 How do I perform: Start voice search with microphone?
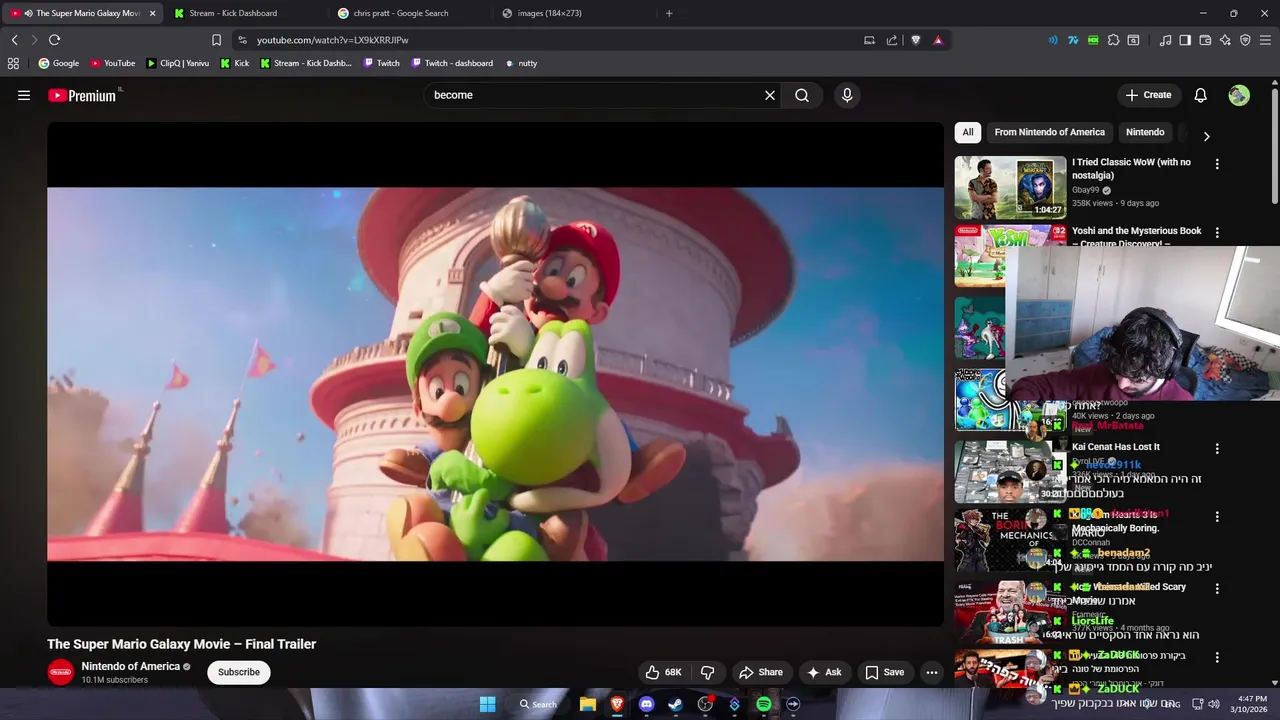coord(847,95)
